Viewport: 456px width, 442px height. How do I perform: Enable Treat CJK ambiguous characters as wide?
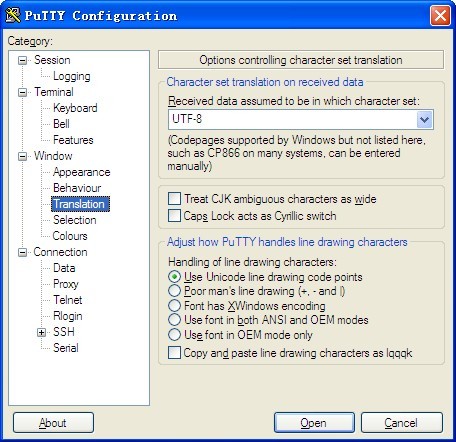(174, 198)
